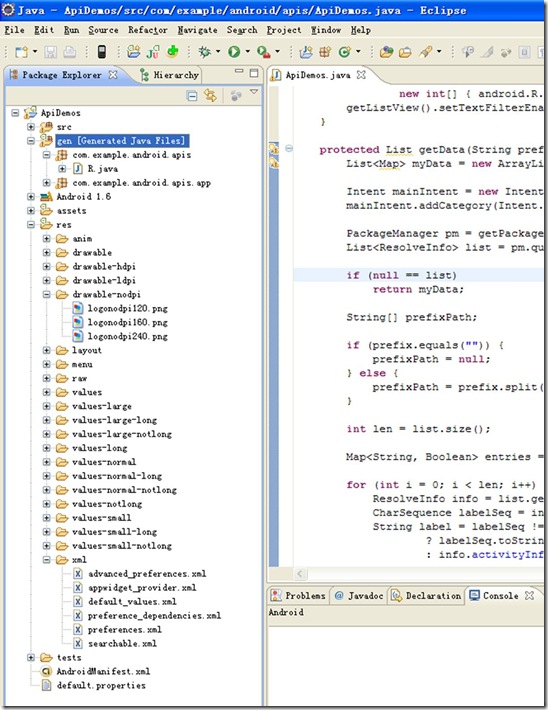The height and width of the screenshot is (710, 548).
Task: Expand the src folder node
Action: pyautogui.click(x=31, y=127)
